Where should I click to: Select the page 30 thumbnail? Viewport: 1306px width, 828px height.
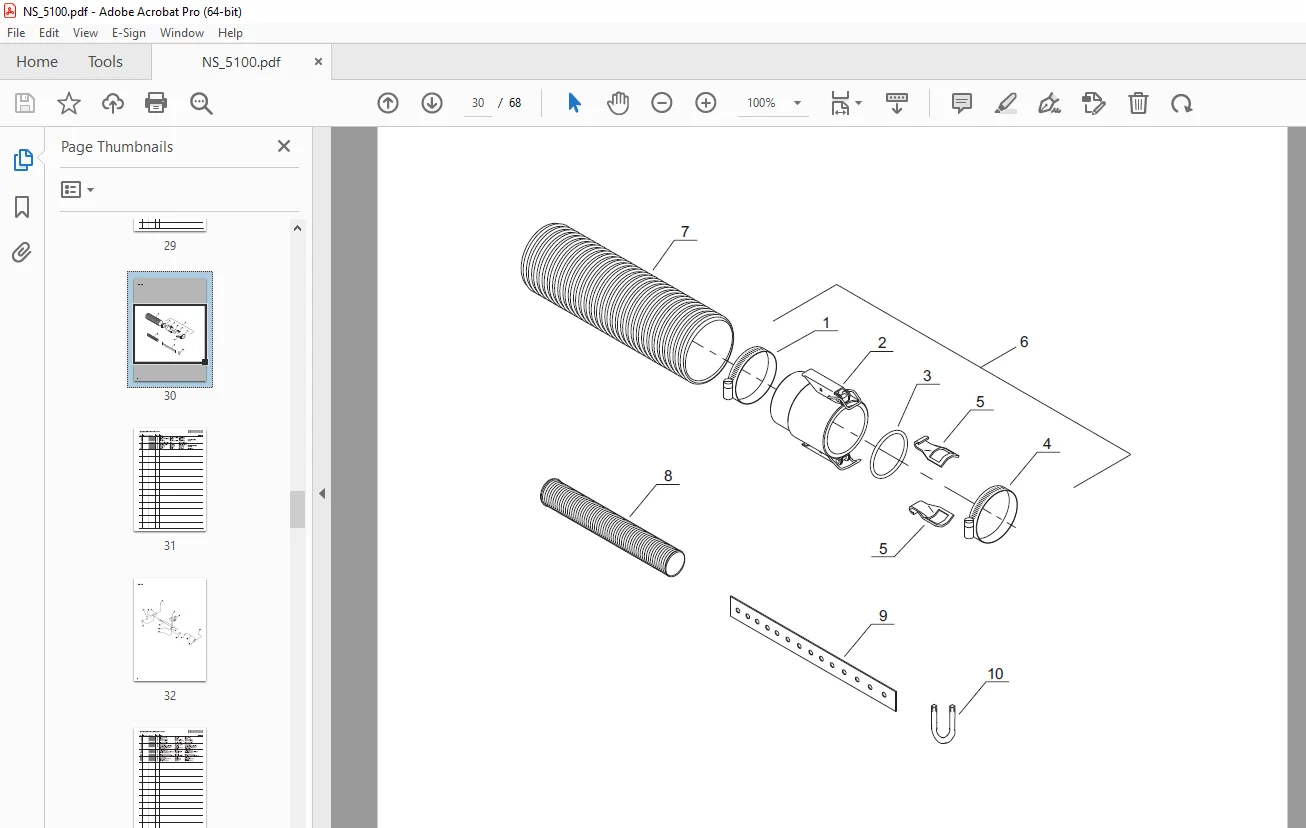(x=170, y=329)
